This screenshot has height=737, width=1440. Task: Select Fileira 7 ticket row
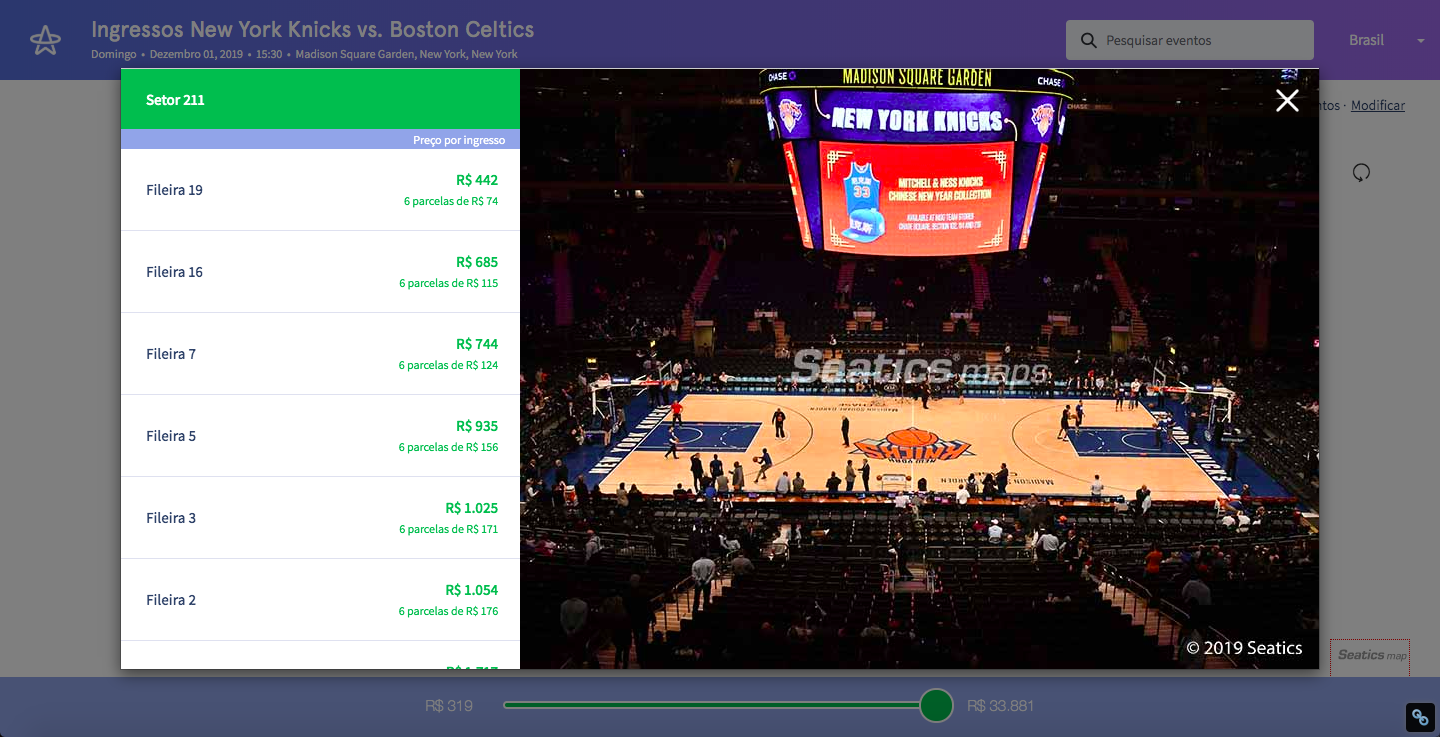(320, 354)
